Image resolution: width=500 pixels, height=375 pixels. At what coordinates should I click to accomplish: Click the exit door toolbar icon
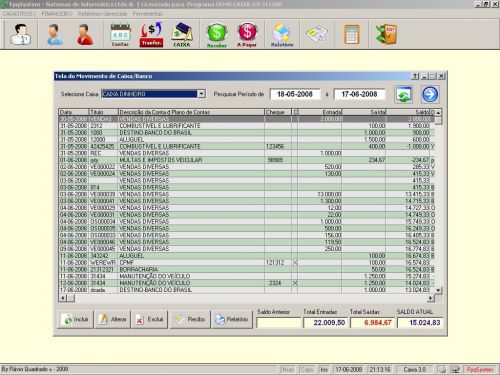coord(386,34)
